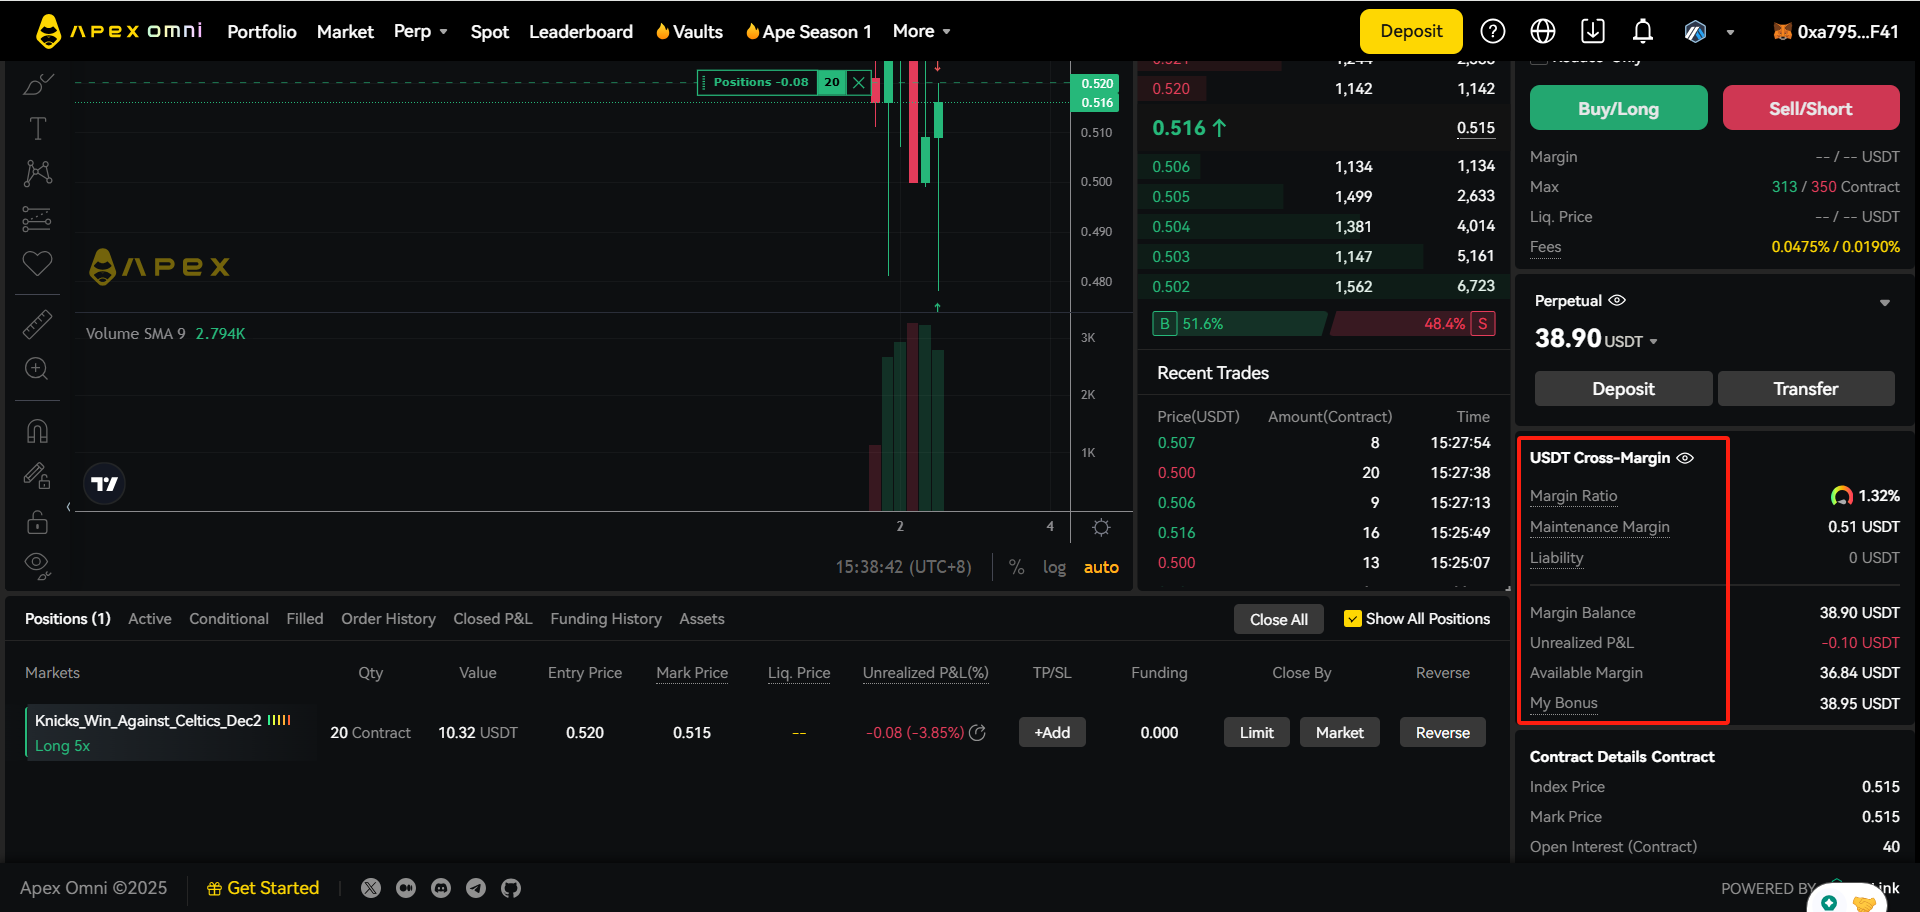The height and width of the screenshot is (912, 1920).
Task: Open the Leaderboard menu item
Action: pyautogui.click(x=580, y=32)
